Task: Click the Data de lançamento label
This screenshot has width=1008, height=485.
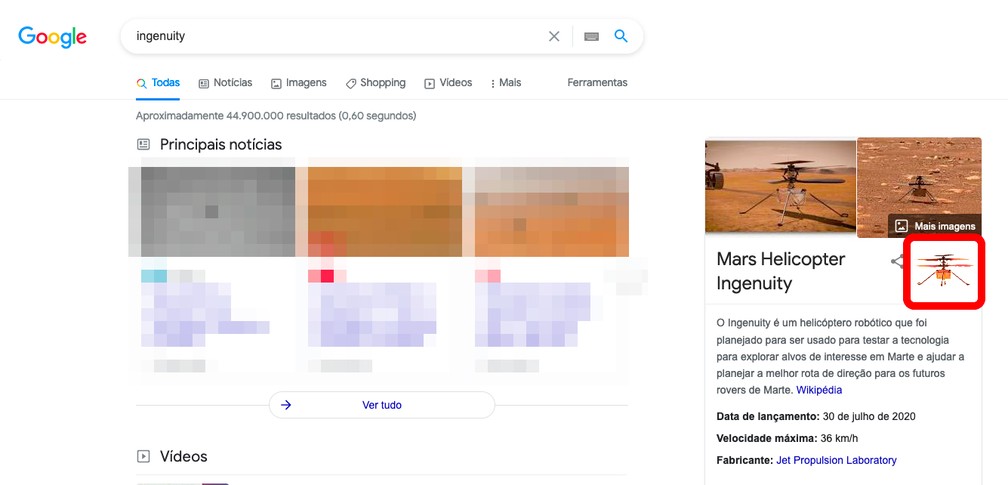Action: pyautogui.click(x=768, y=416)
